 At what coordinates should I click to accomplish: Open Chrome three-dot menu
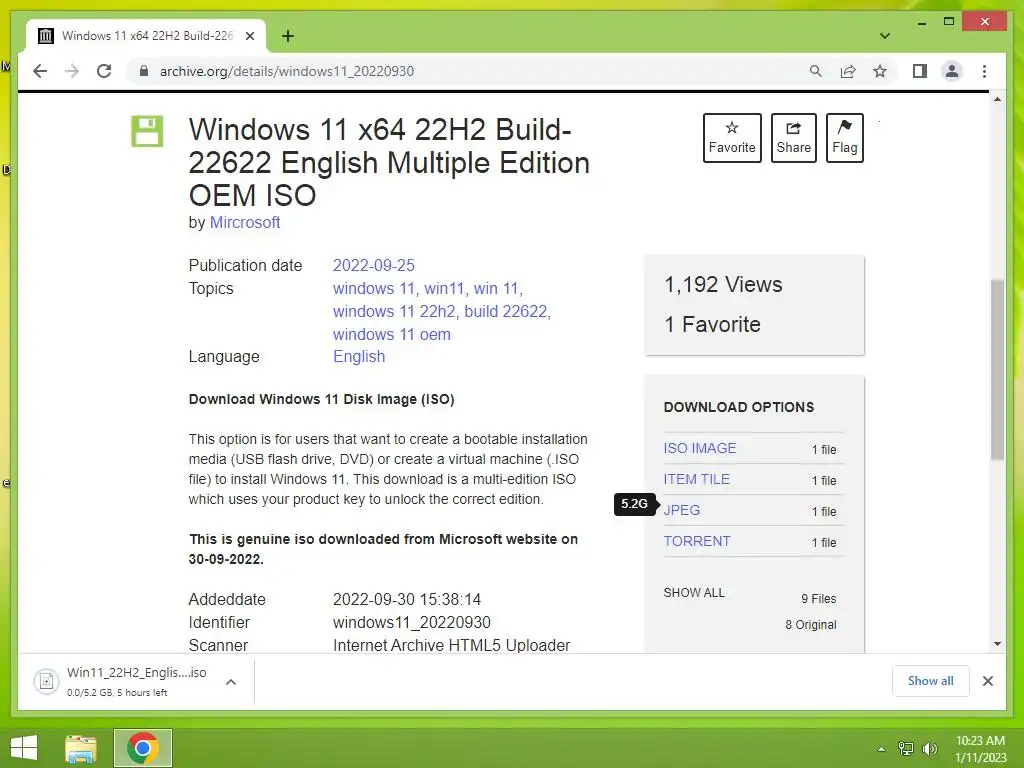(984, 71)
